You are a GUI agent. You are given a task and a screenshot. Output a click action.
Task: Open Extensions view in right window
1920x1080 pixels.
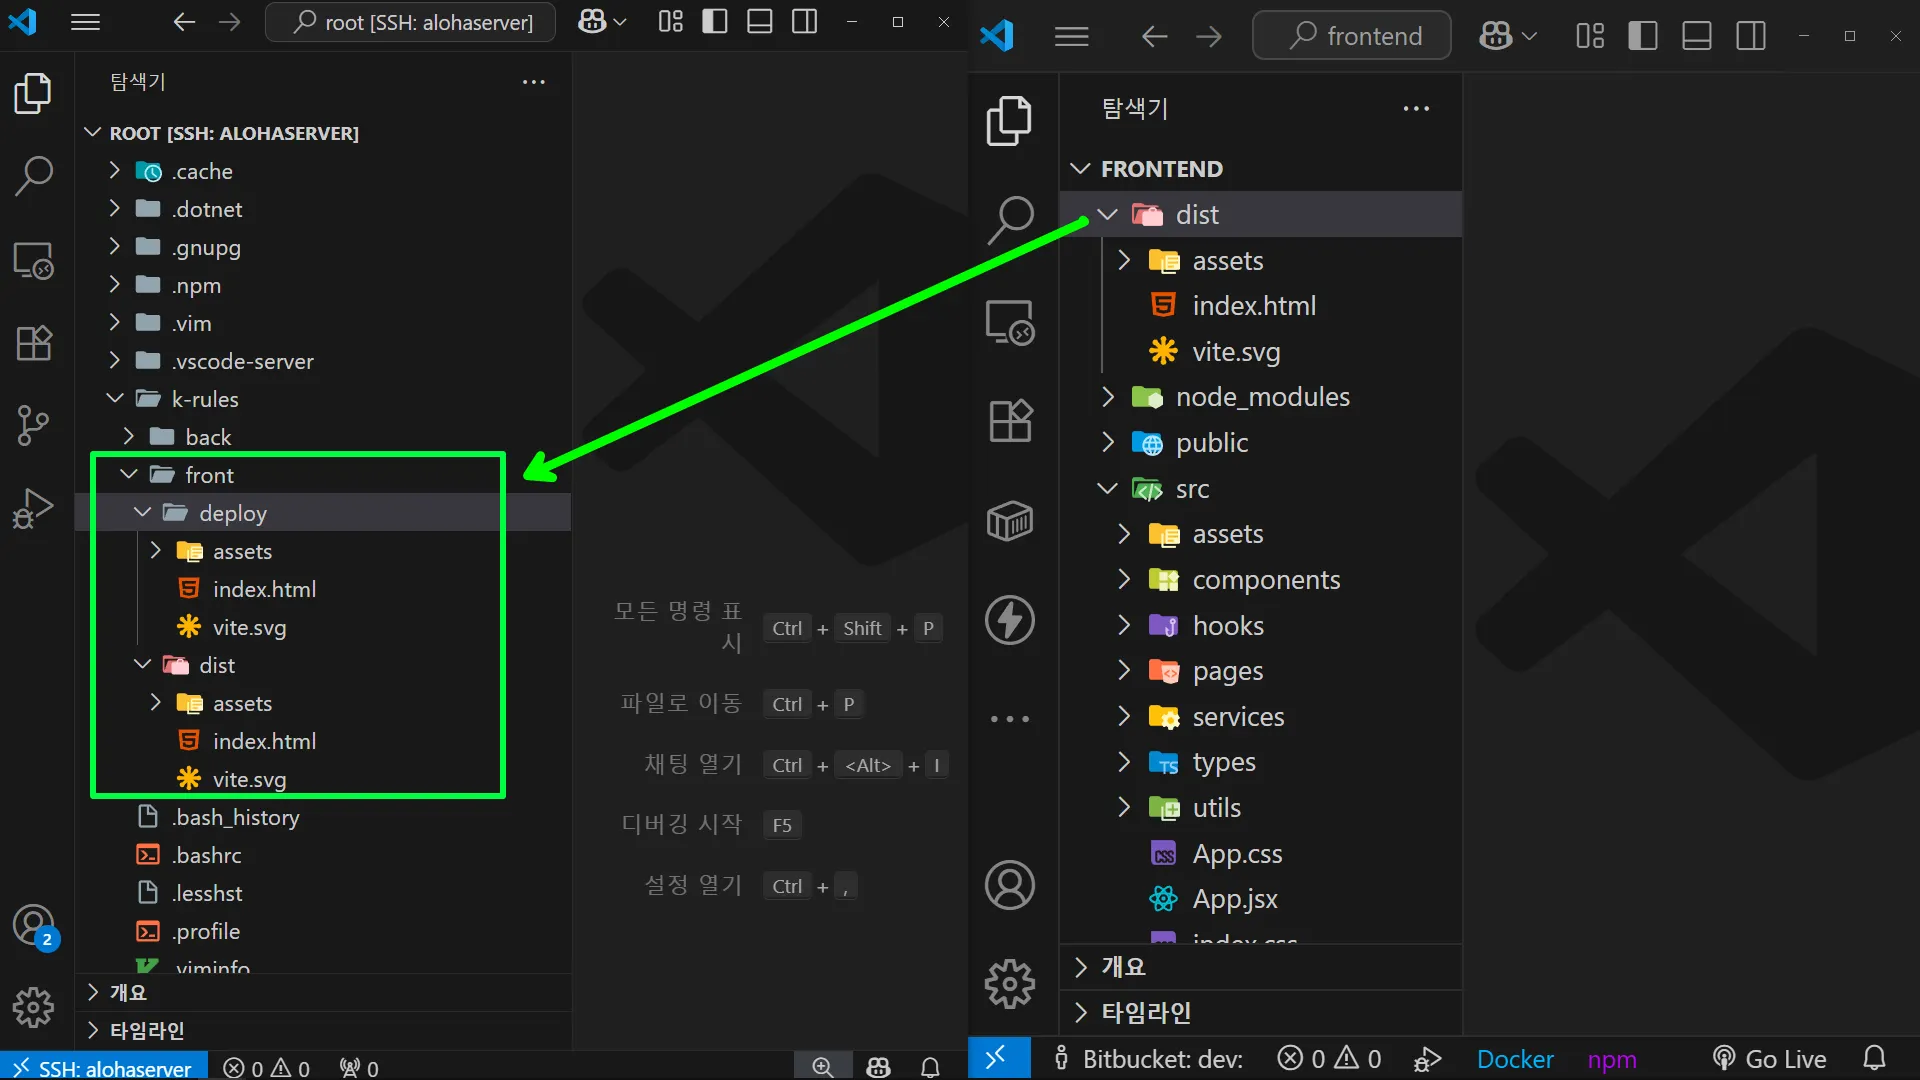[1010, 421]
